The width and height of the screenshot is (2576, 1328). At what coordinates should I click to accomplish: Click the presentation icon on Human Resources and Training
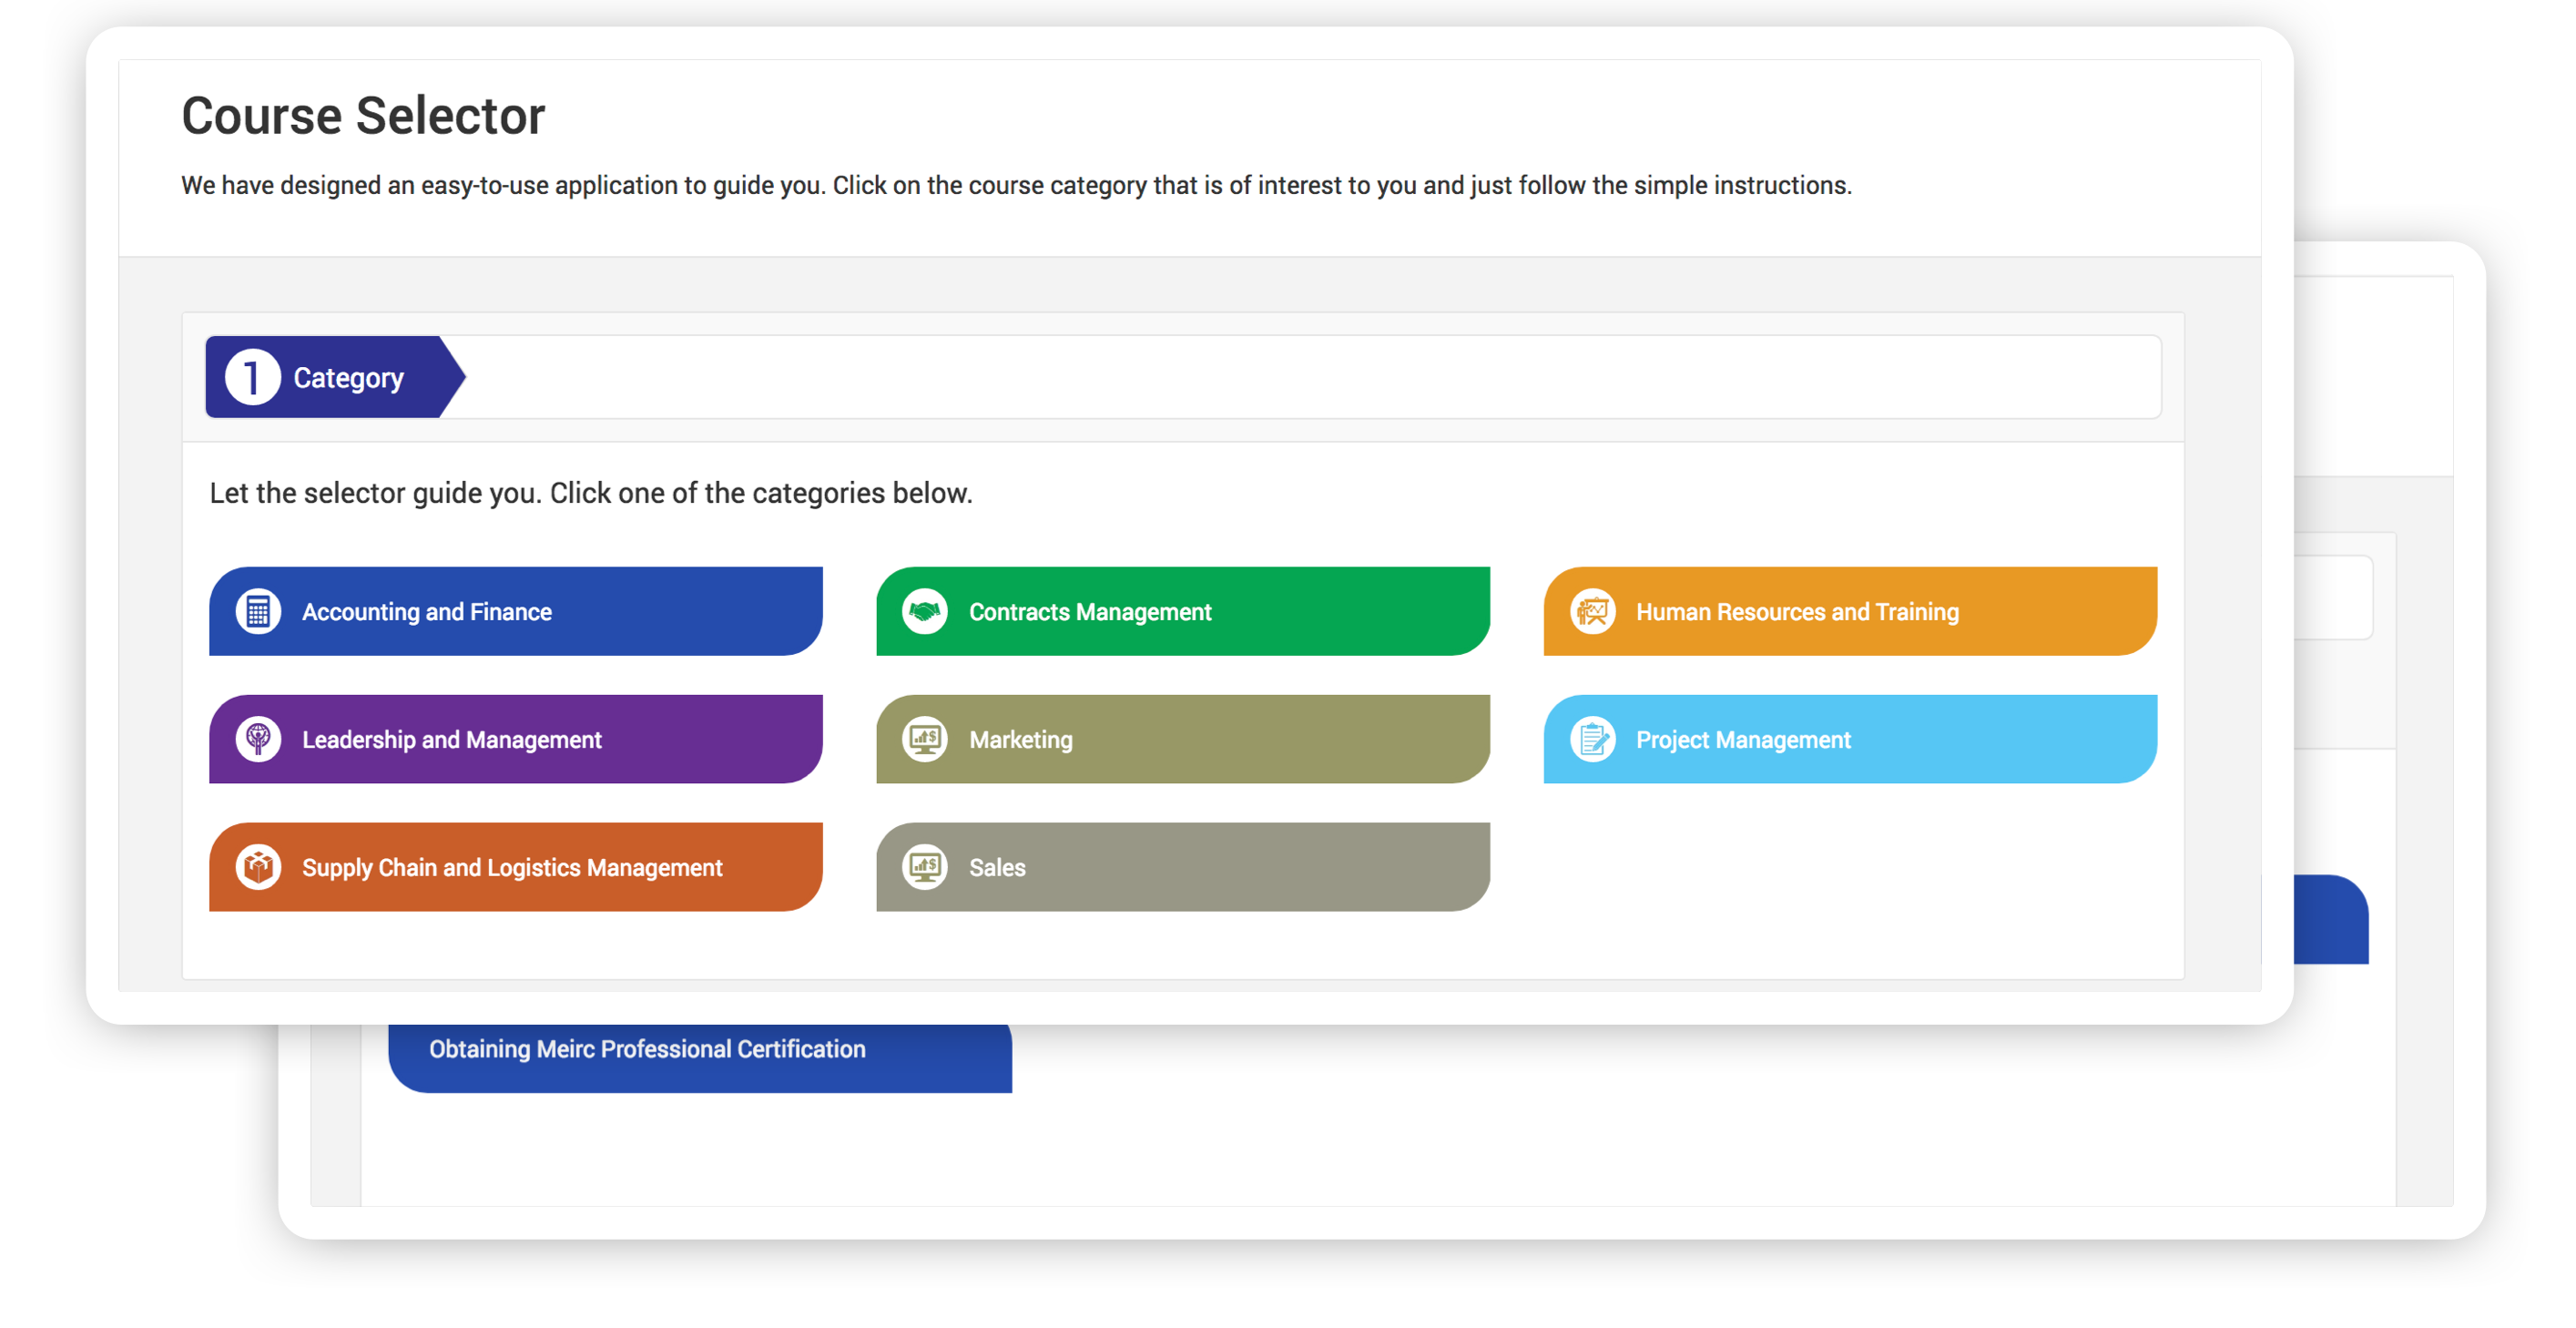(x=1593, y=611)
